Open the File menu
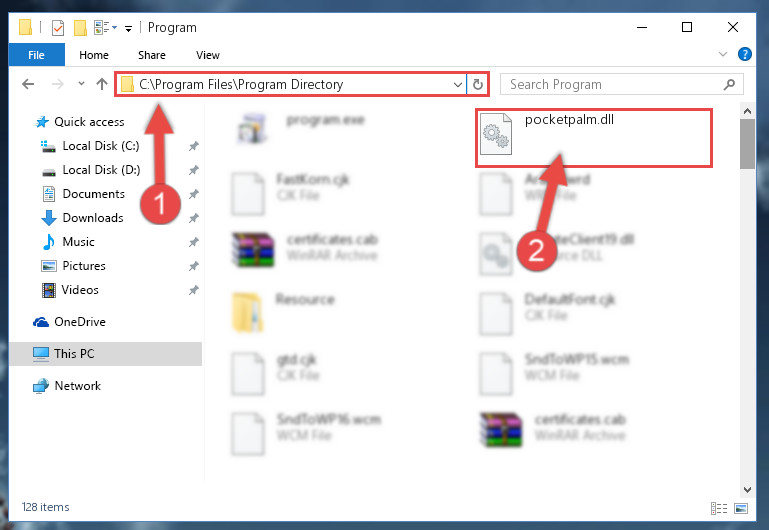The width and height of the screenshot is (769, 530). (36, 54)
